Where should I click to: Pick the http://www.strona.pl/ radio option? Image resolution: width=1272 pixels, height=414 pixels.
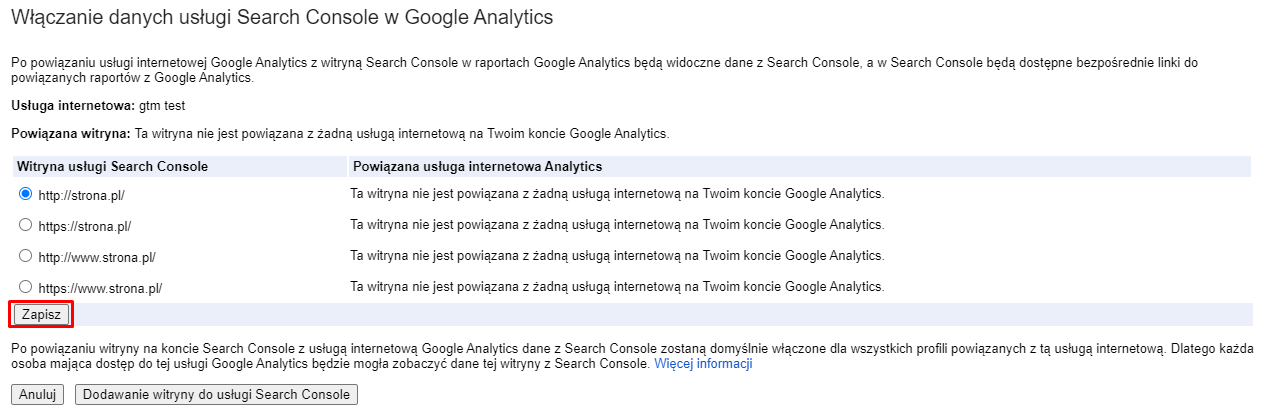tap(26, 256)
